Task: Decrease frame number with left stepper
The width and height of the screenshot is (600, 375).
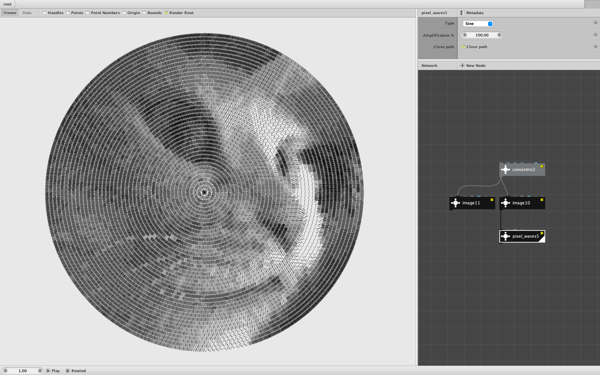Action: tap(5, 371)
